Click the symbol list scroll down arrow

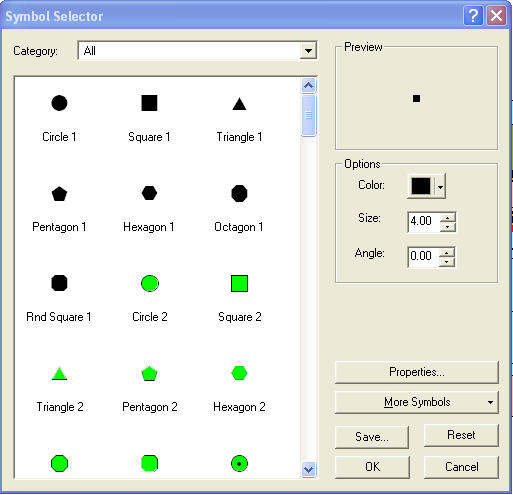(308, 470)
